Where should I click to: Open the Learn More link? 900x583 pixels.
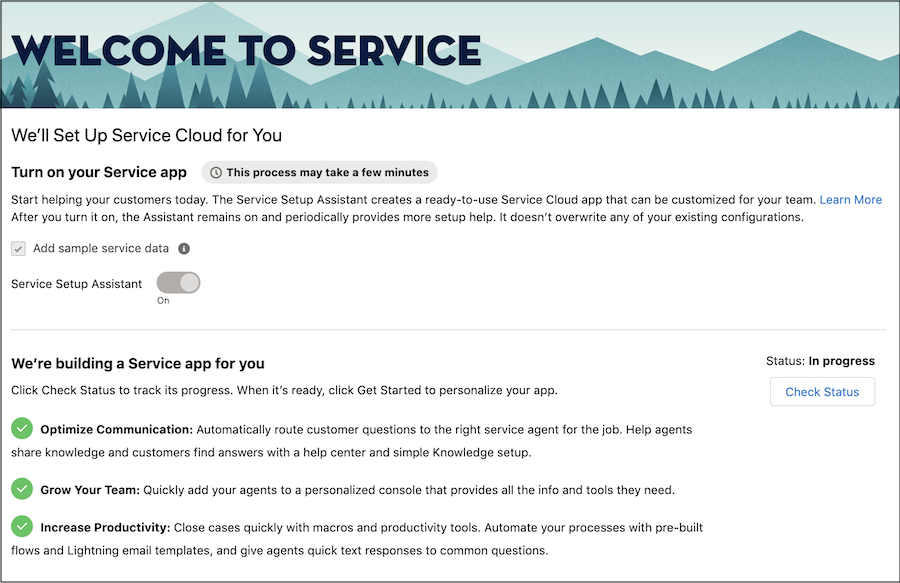click(851, 200)
